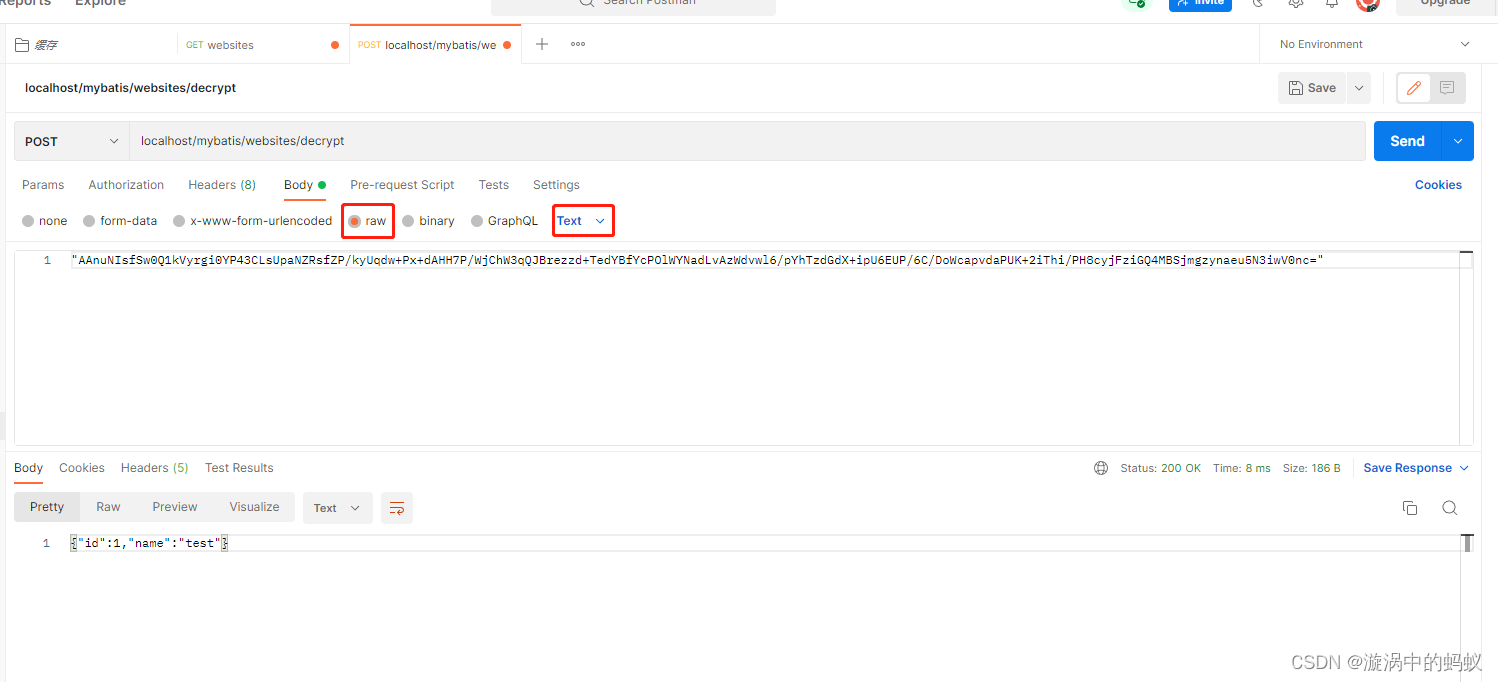
Task: Open the response Headers (5) tab
Action: pyautogui.click(x=155, y=468)
